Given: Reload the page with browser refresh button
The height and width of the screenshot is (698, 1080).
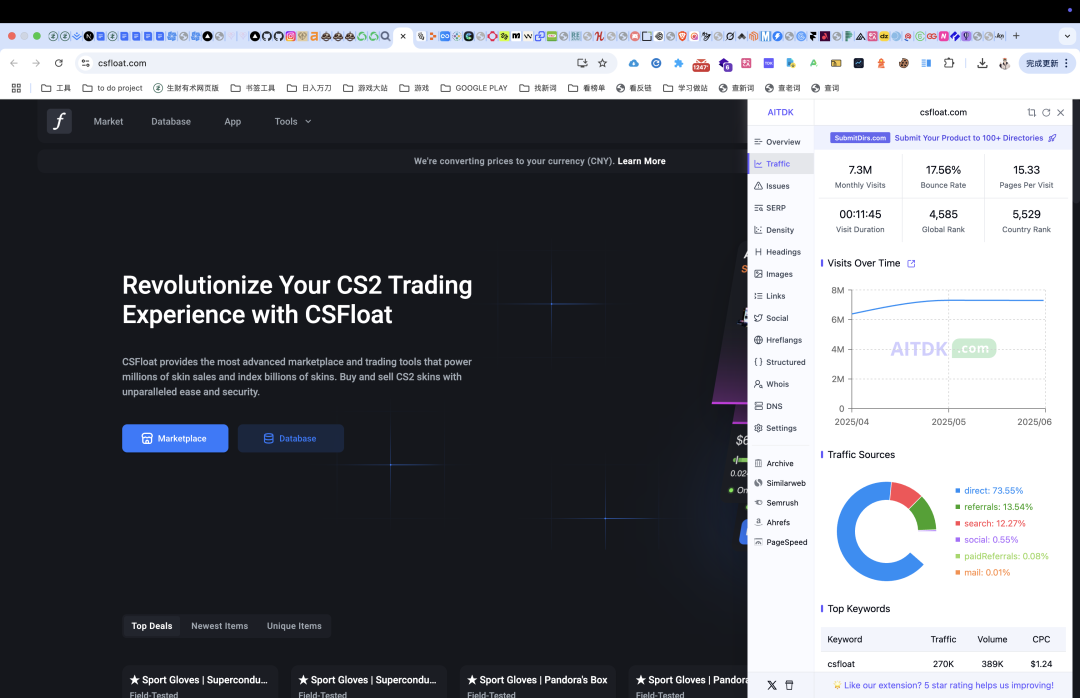Looking at the screenshot, I should point(59,63).
